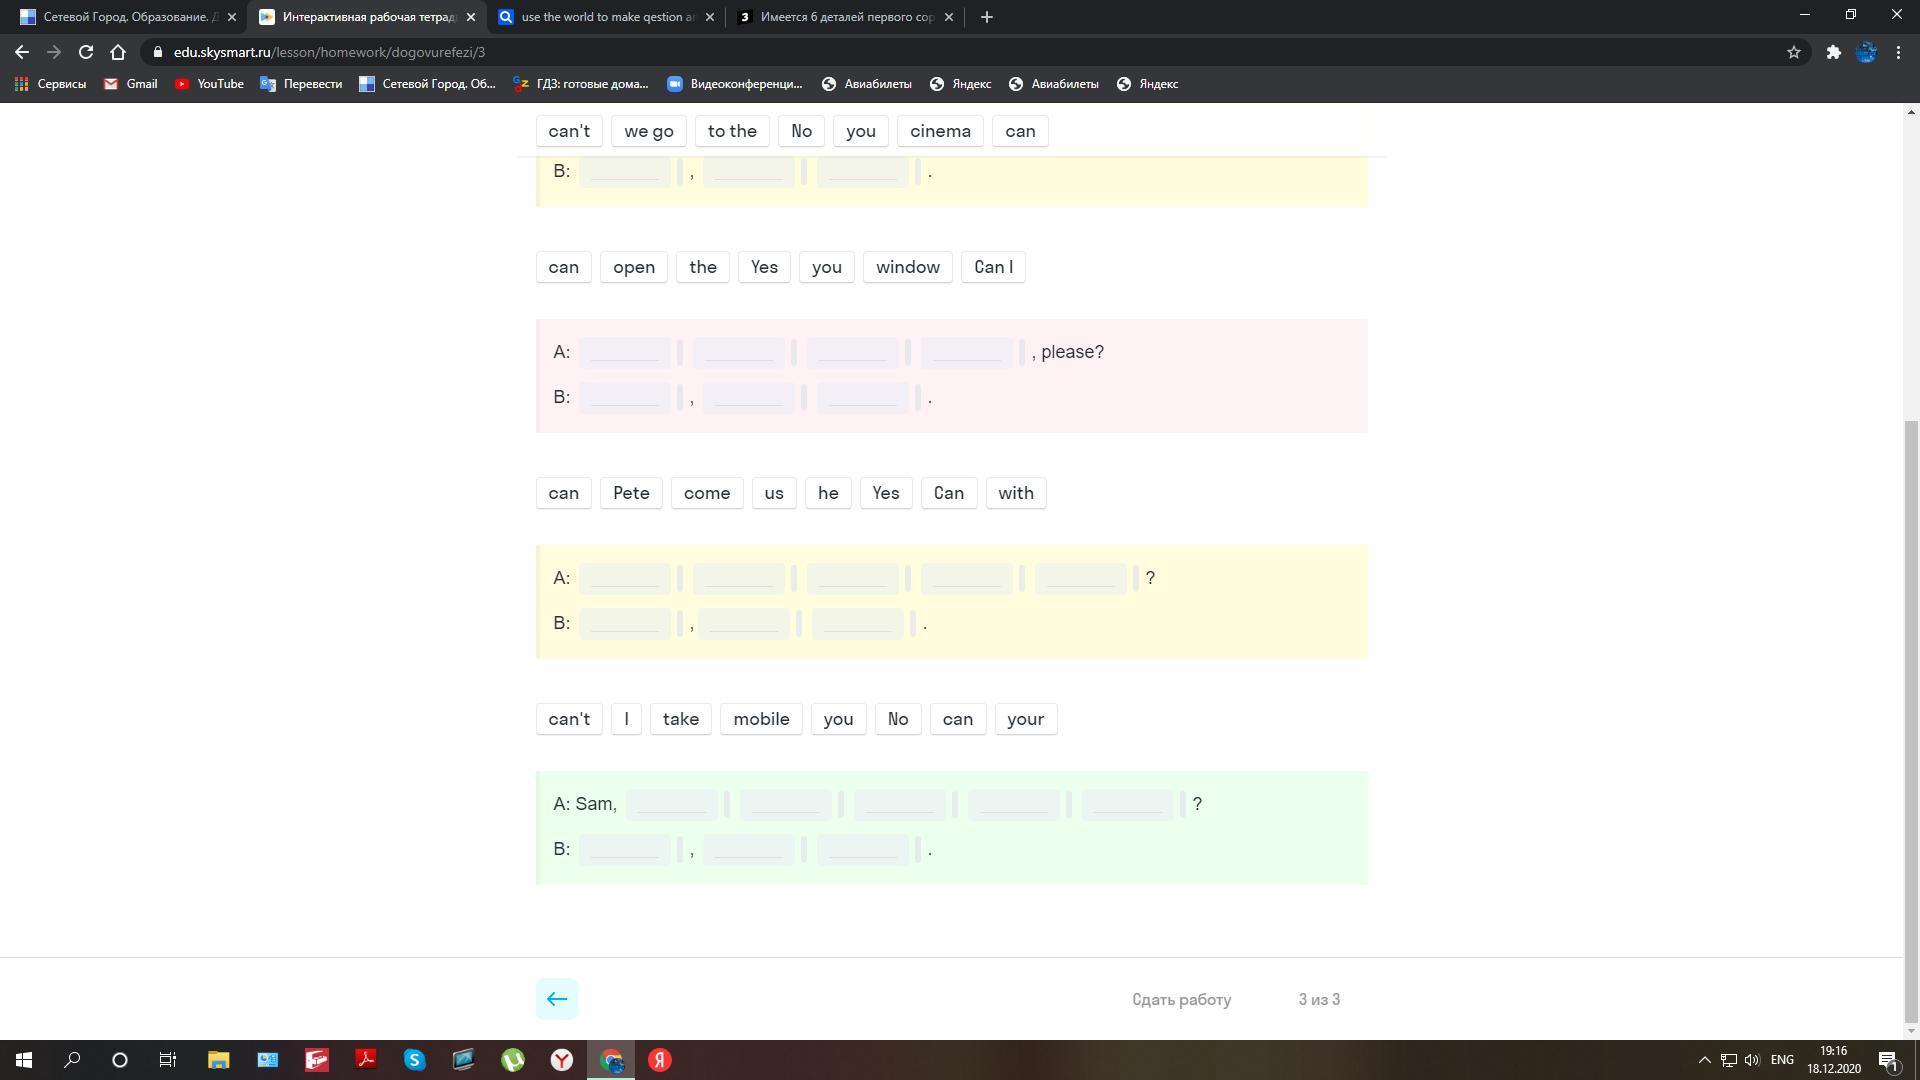Pick the 'mobile' word tile
Screen dimensions: 1920x1080
coord(761,719)
